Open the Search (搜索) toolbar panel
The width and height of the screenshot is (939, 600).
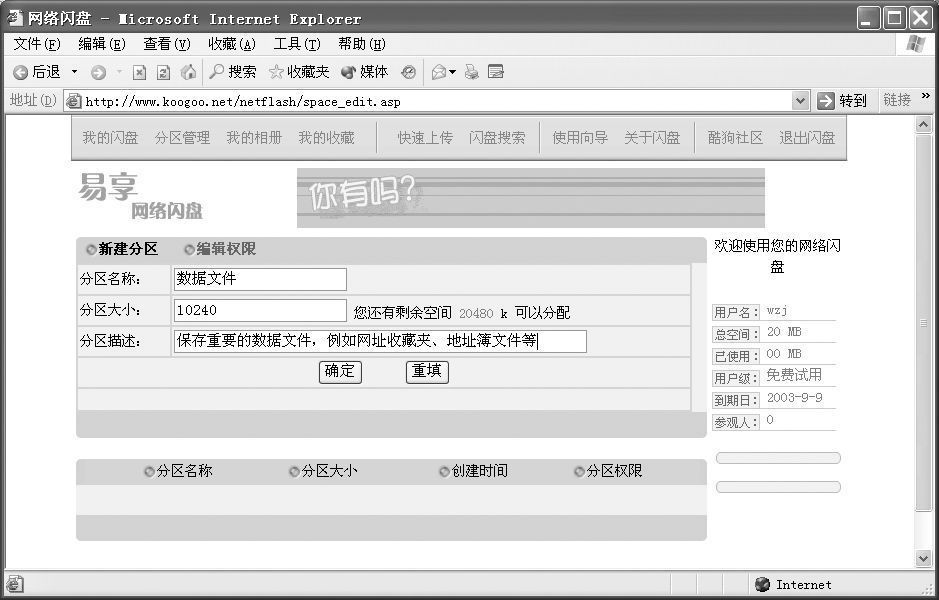(x=232, y=72)
